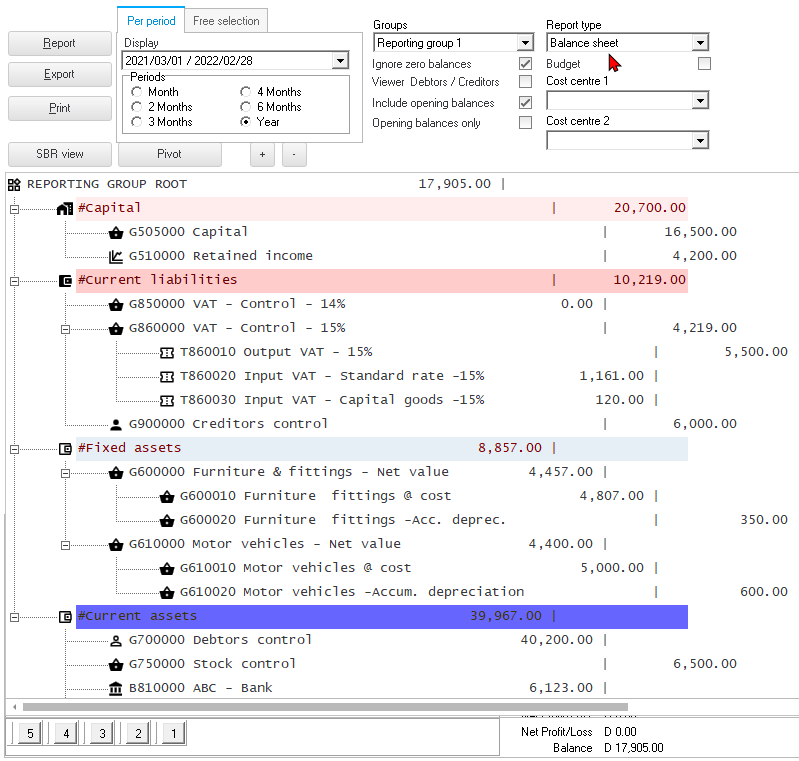
Task: Open the Pivot view
Action: [x=169, y=154]
